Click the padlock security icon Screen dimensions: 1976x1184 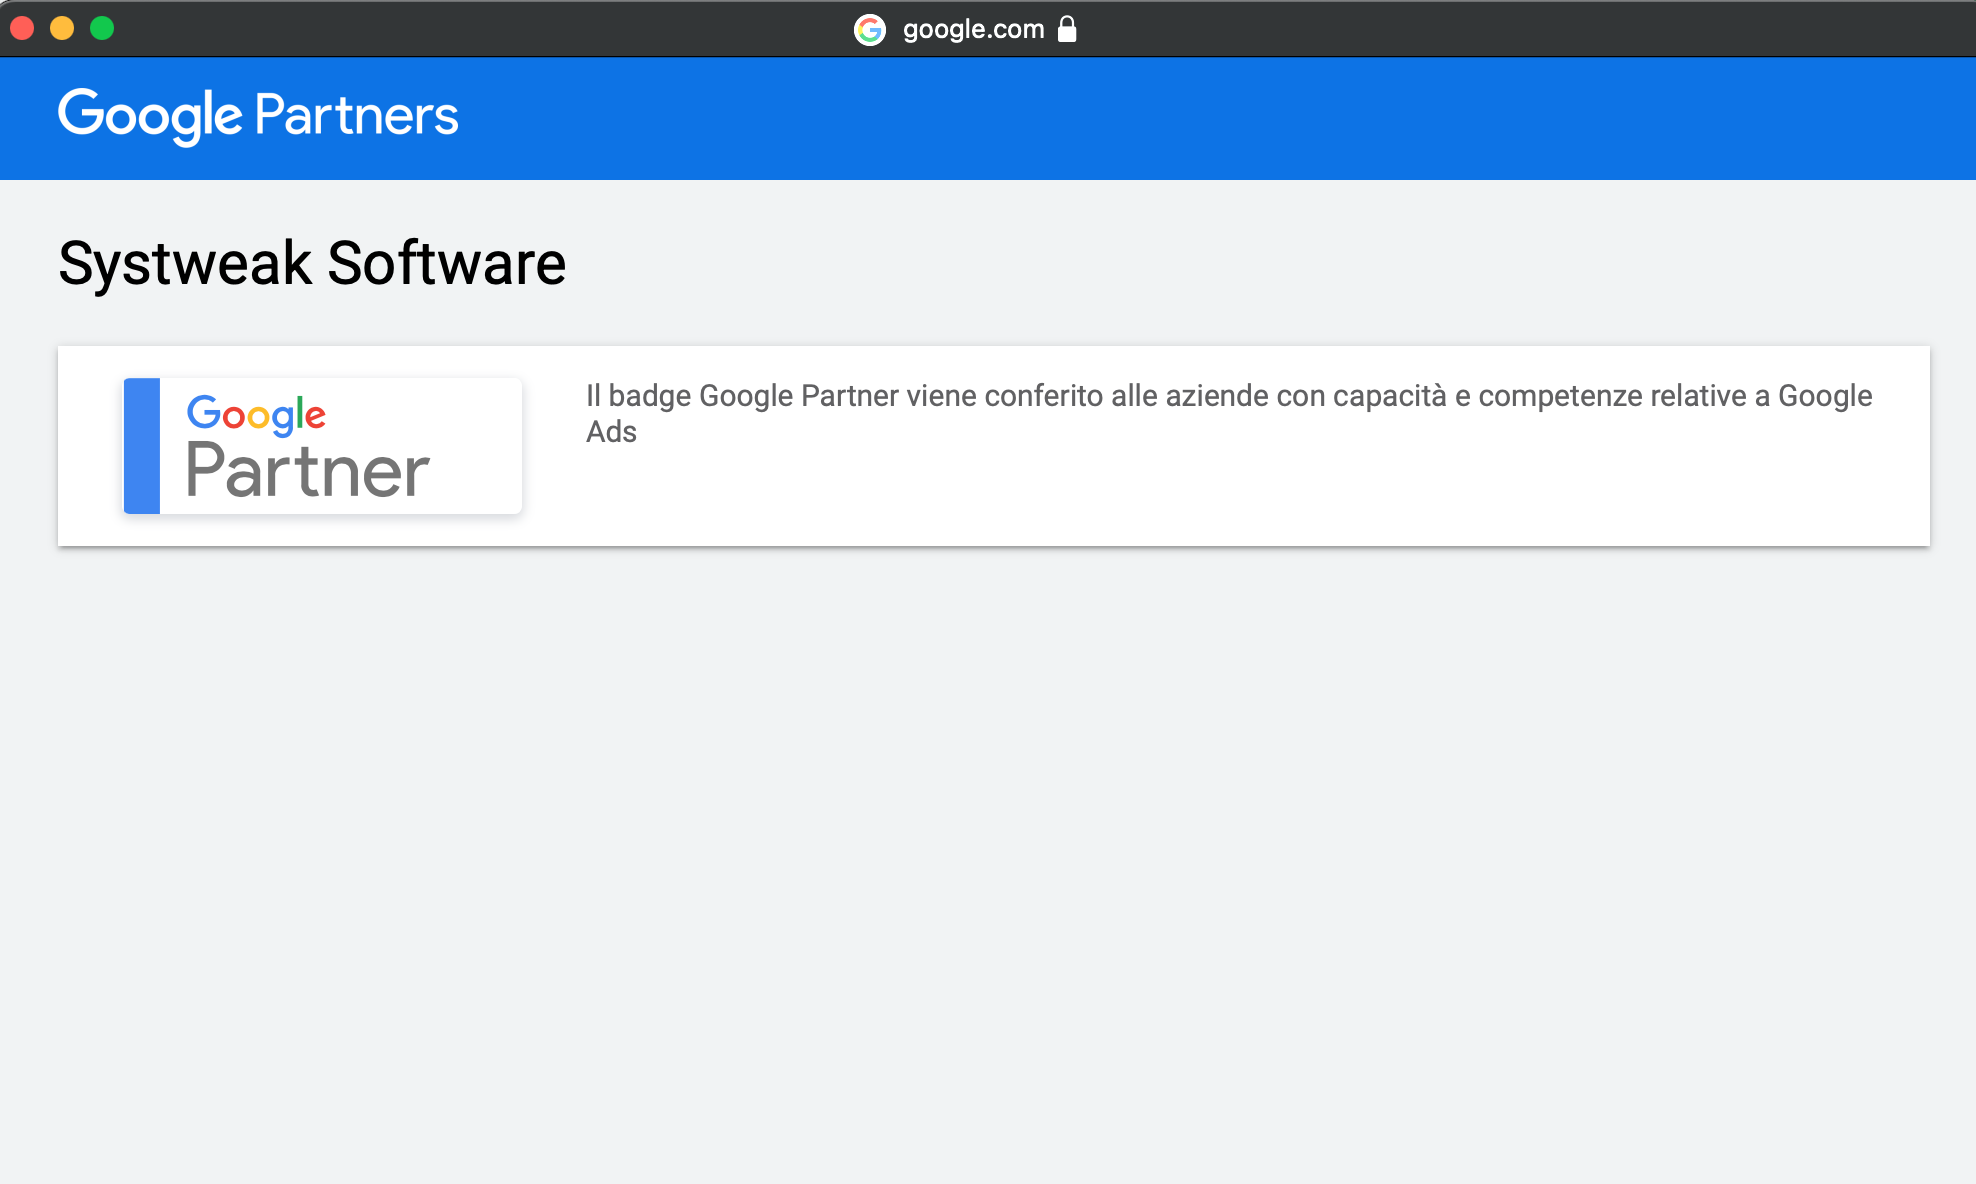[x=1067, y=29]
